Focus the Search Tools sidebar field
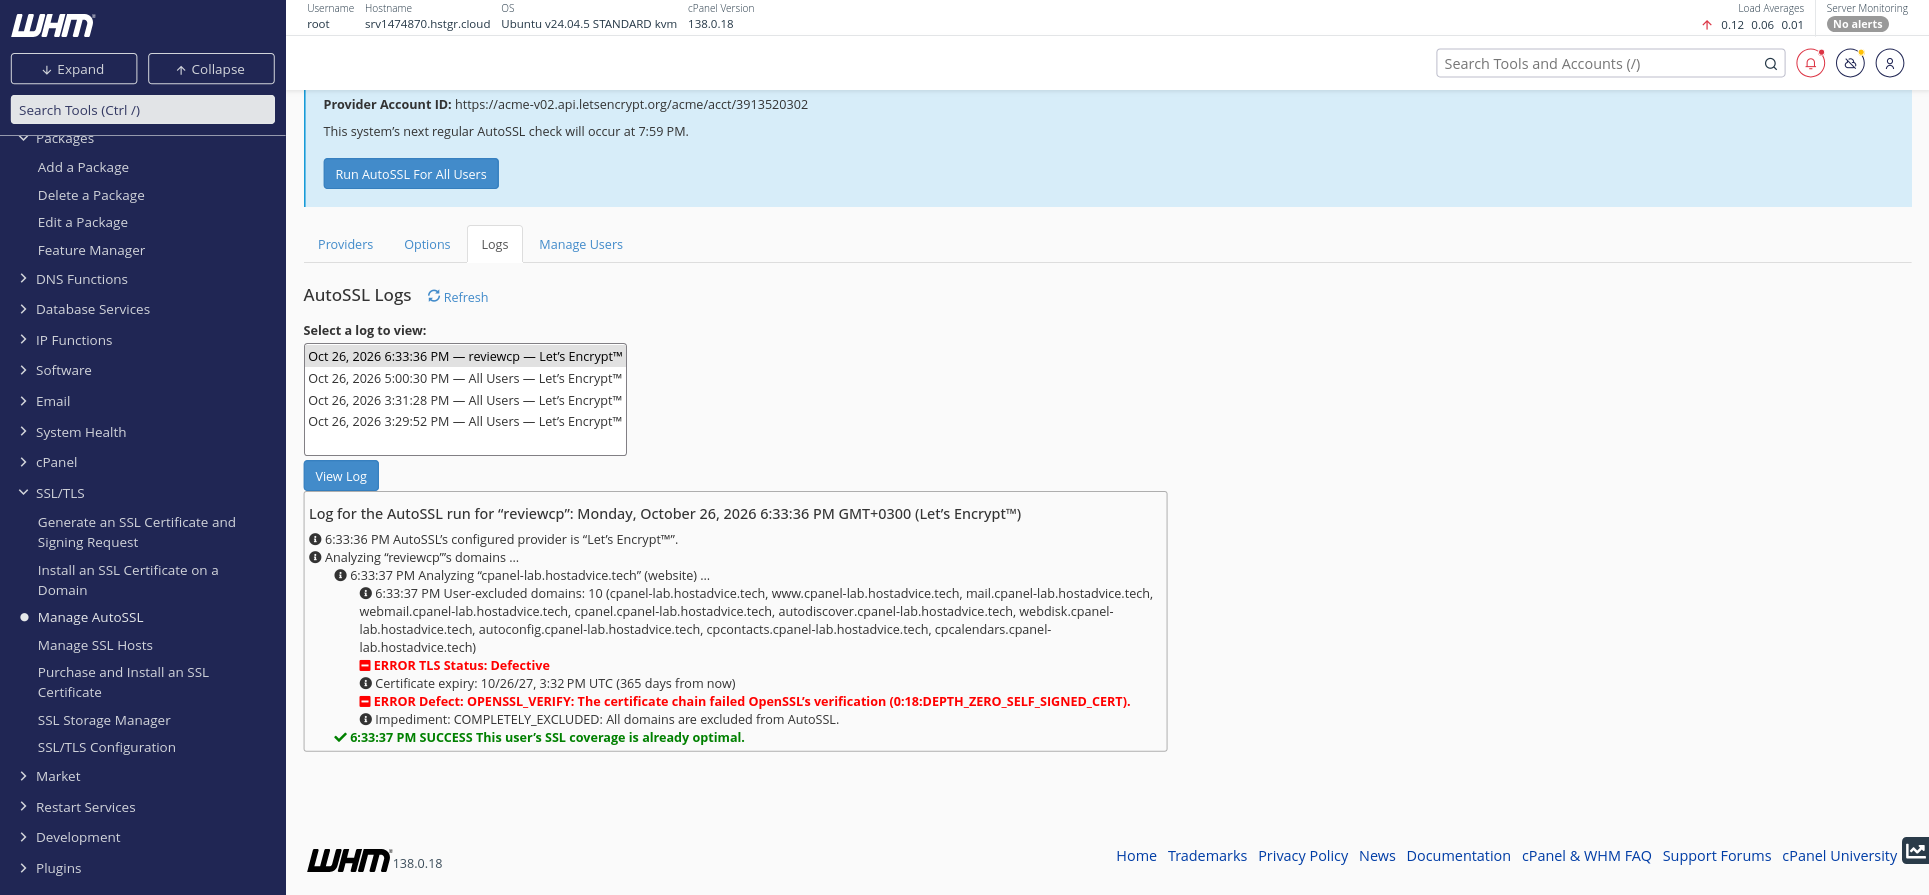 tap(143, 110)
